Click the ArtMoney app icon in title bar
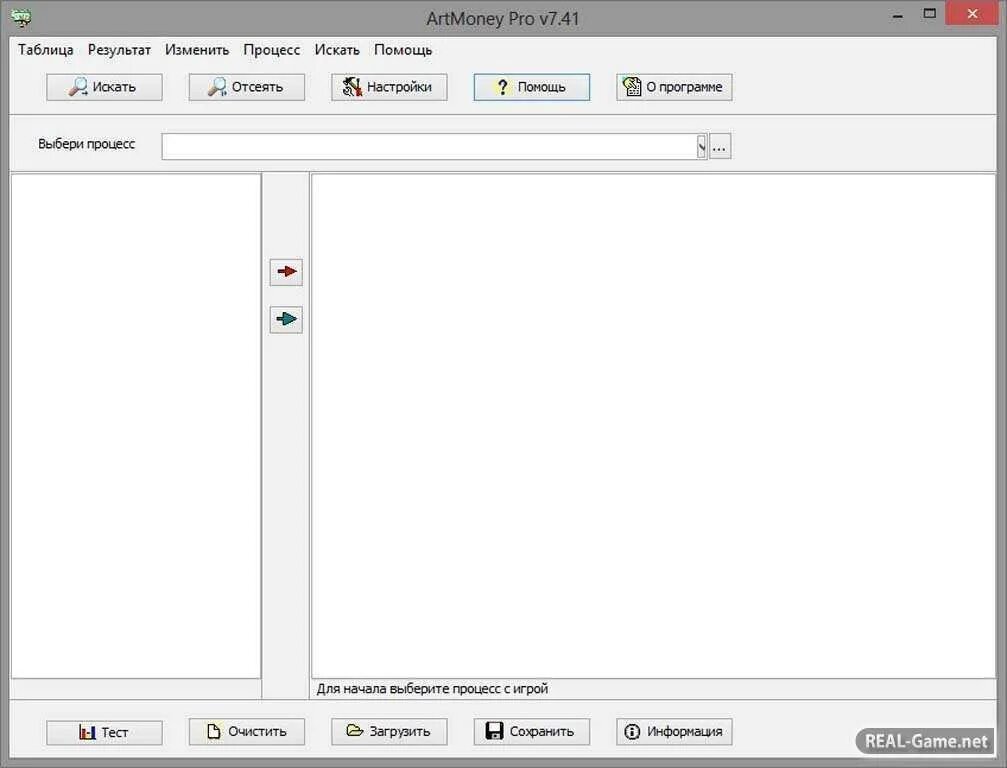1007x768 pixels. click(21, 17)
